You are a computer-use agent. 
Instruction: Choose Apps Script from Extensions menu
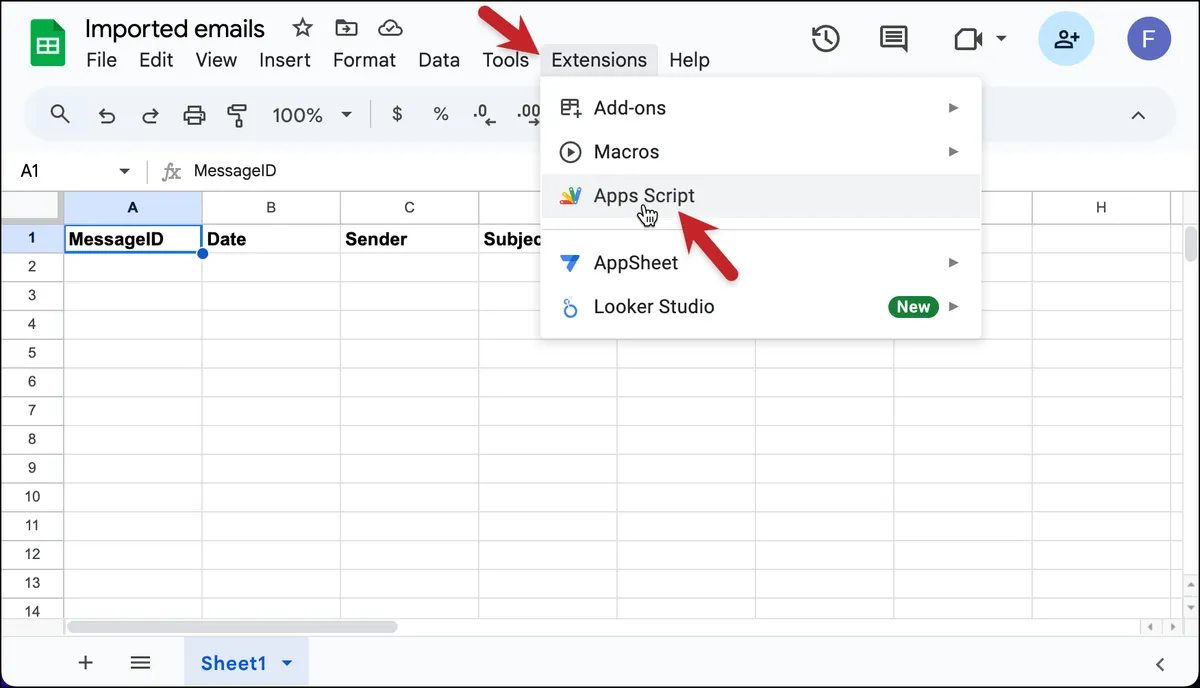pyautogui.click(x=761, y=196)
